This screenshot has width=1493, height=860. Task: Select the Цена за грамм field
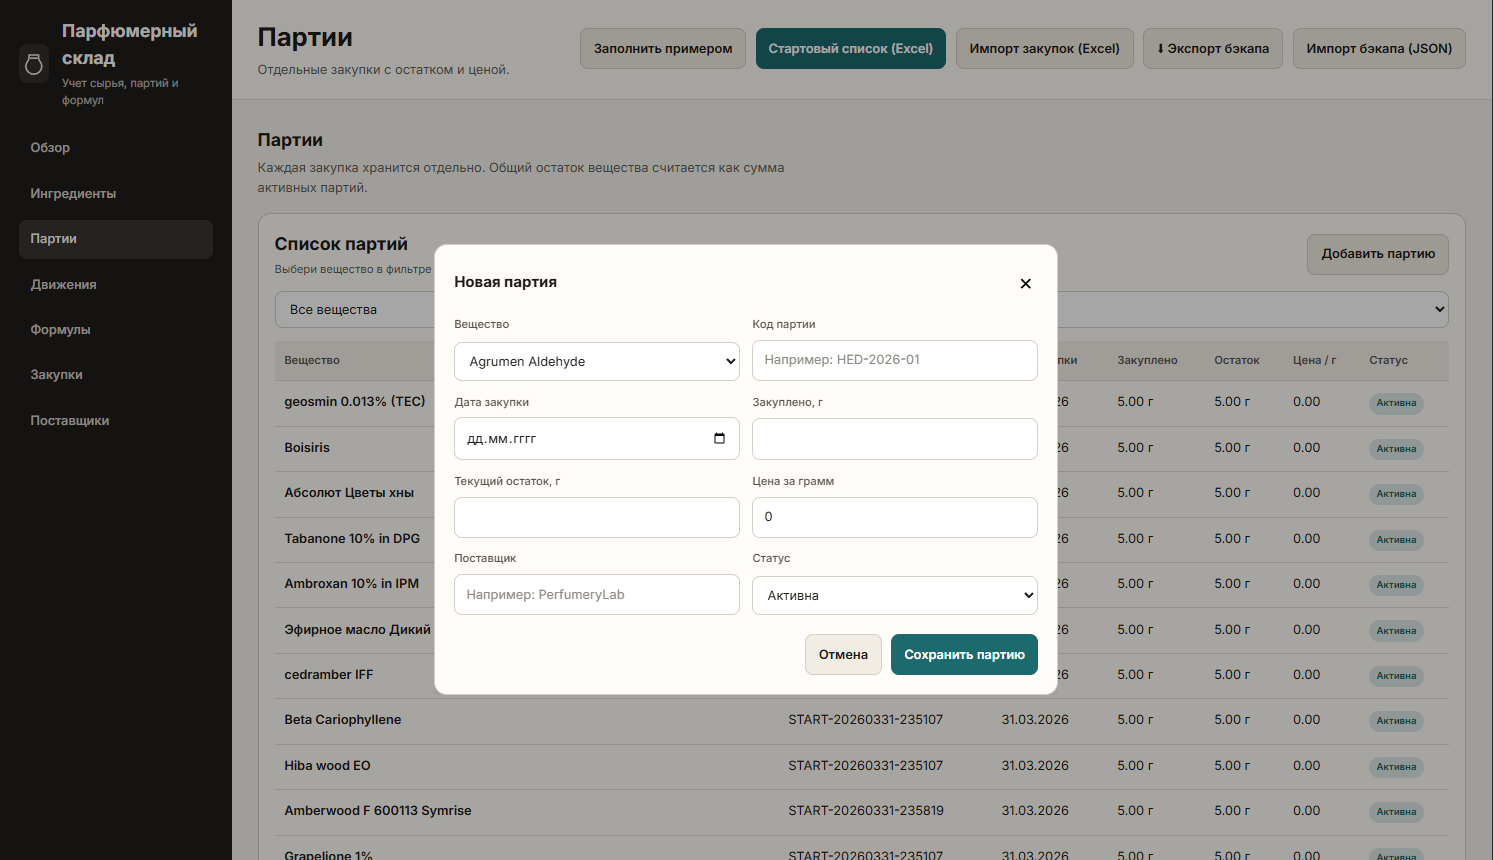pos(894,518)
